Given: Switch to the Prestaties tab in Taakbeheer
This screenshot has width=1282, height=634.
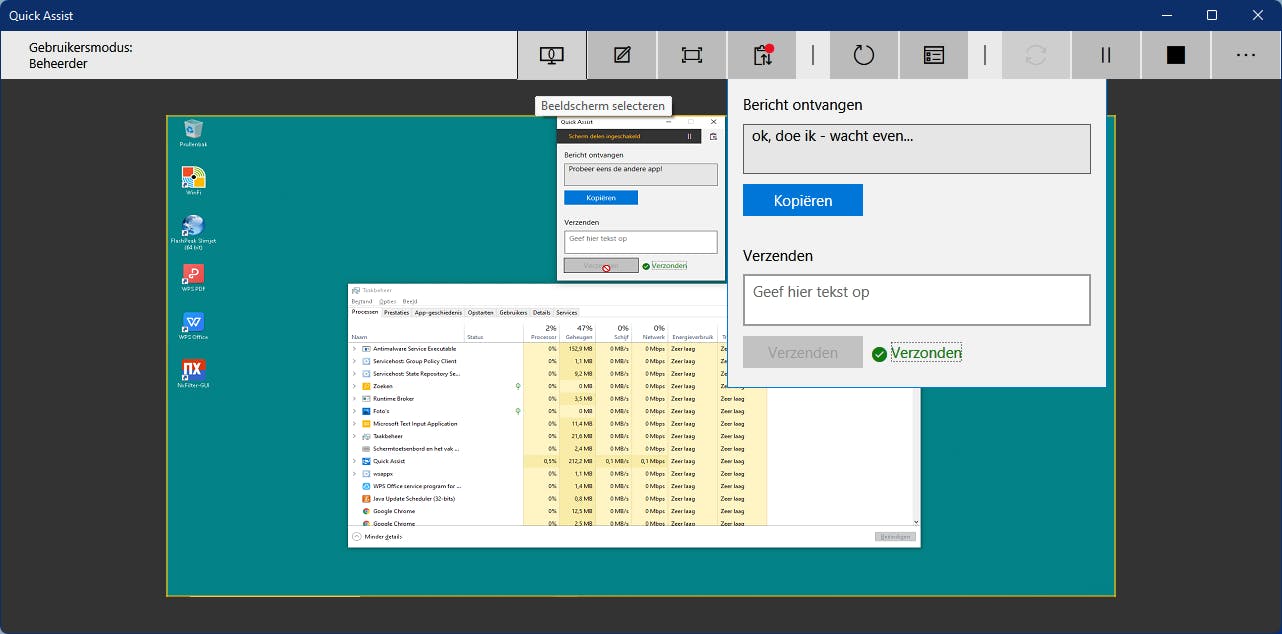Looking at the screenshot, I should click(x=396, y=312).
